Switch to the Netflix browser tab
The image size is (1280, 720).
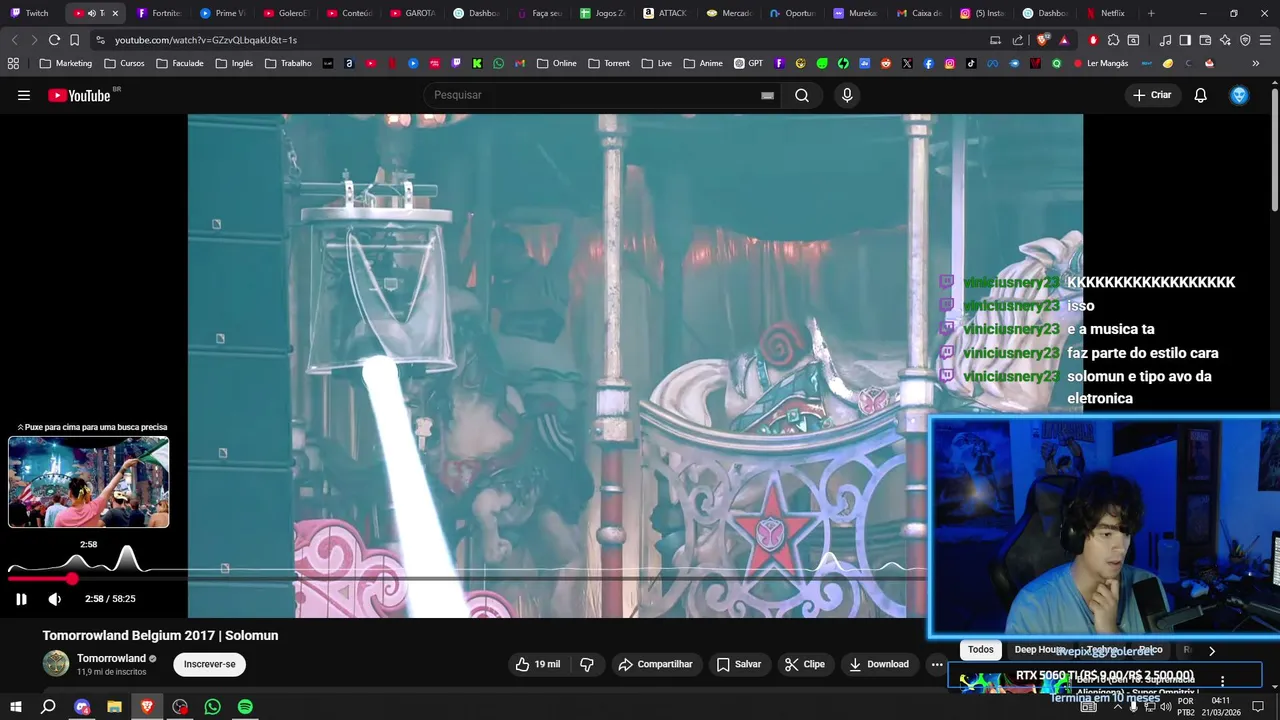point(1105,13)
